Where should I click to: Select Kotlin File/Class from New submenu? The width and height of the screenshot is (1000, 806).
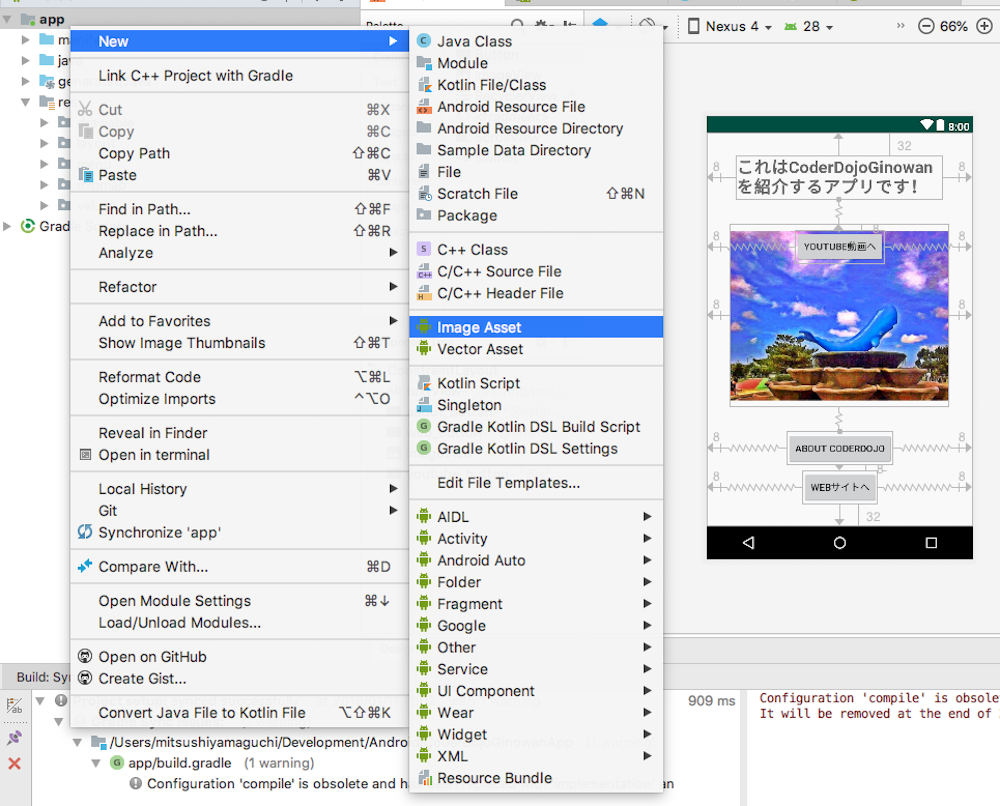(491, 85)
